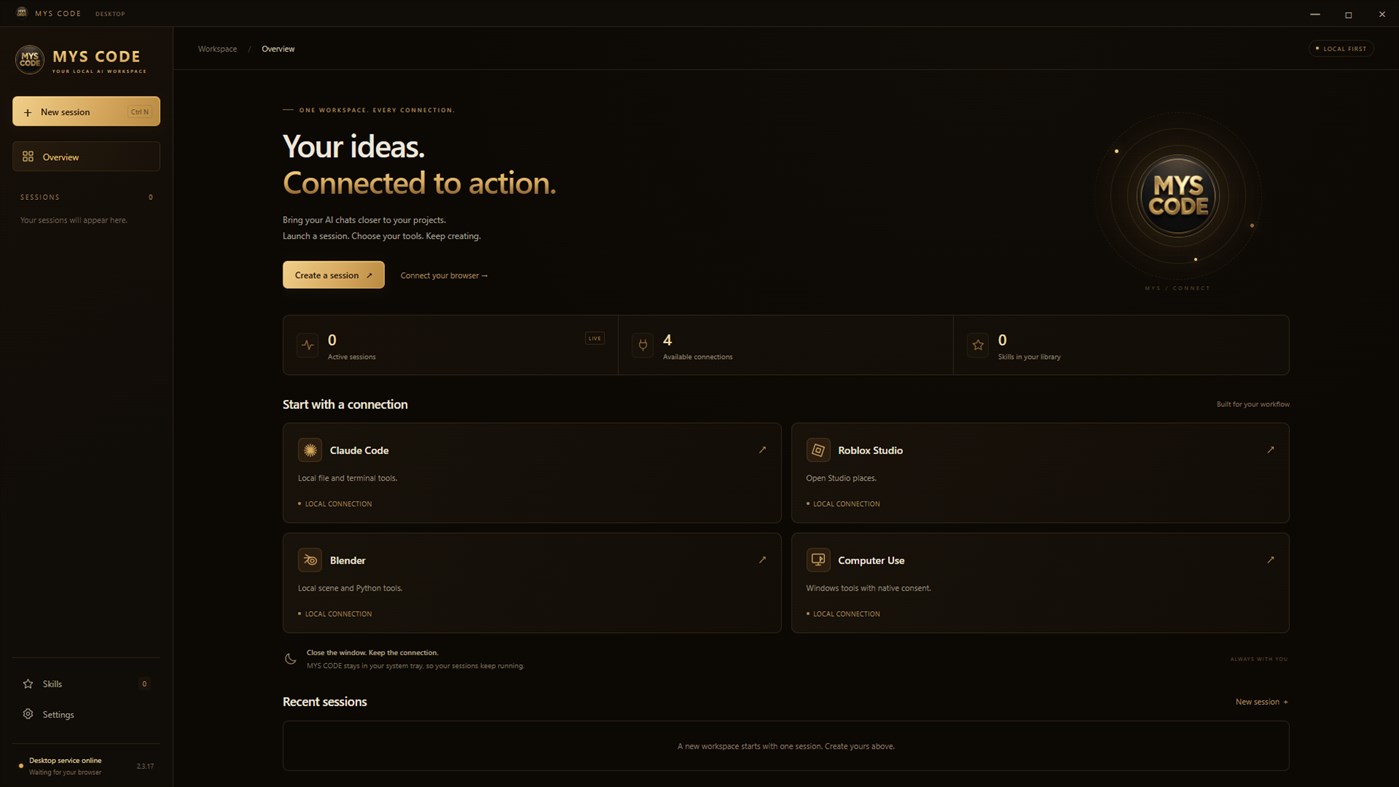
Task: Click the desktop service online status dot
Action: 21,766
